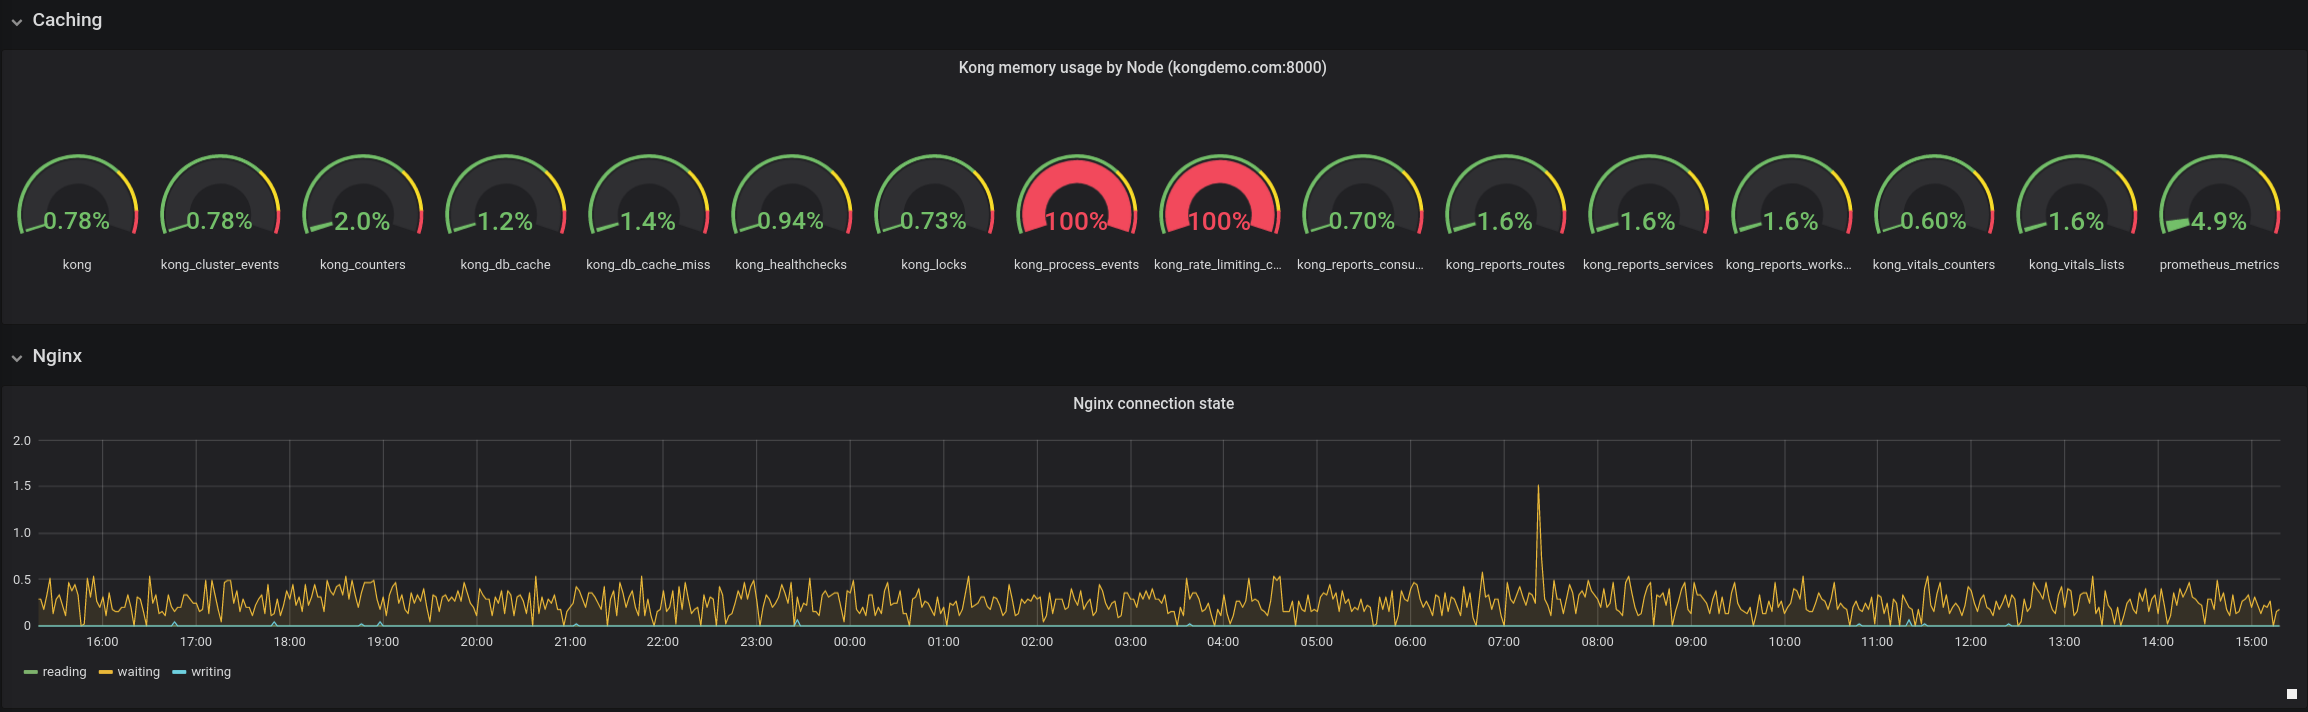Toggle the writing series in legend

[x=211, y=672]
